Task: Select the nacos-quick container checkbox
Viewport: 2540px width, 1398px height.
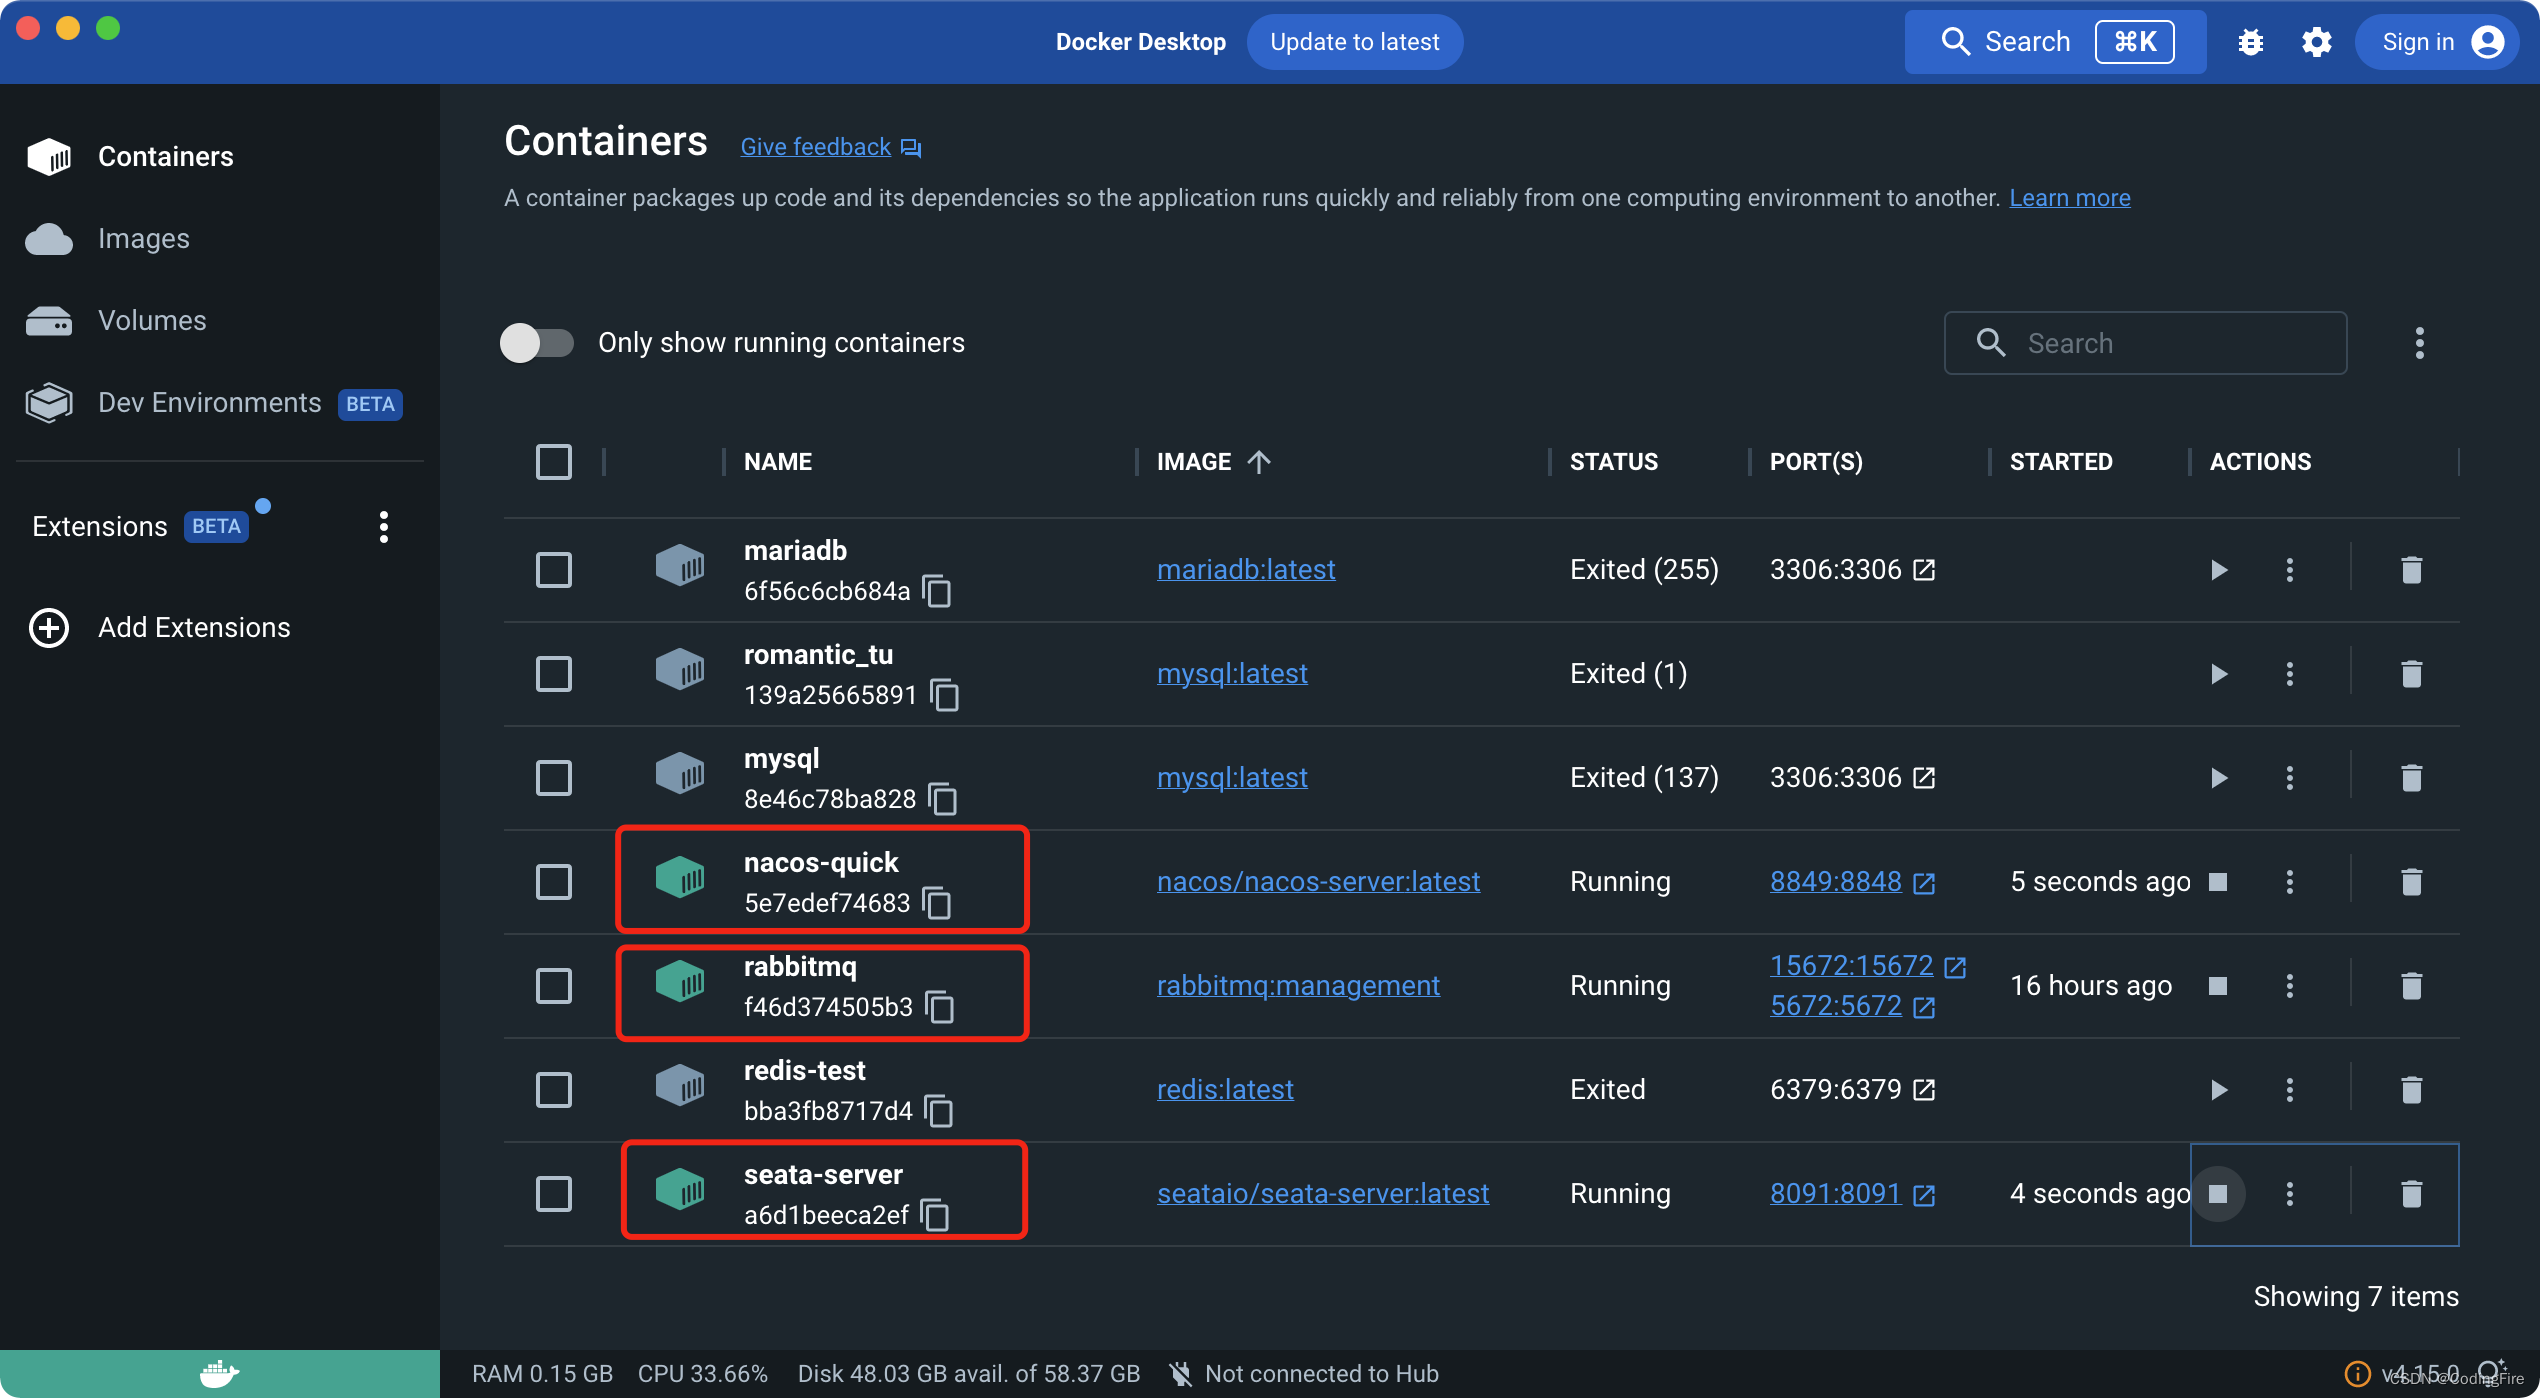Action: (554, 882)
